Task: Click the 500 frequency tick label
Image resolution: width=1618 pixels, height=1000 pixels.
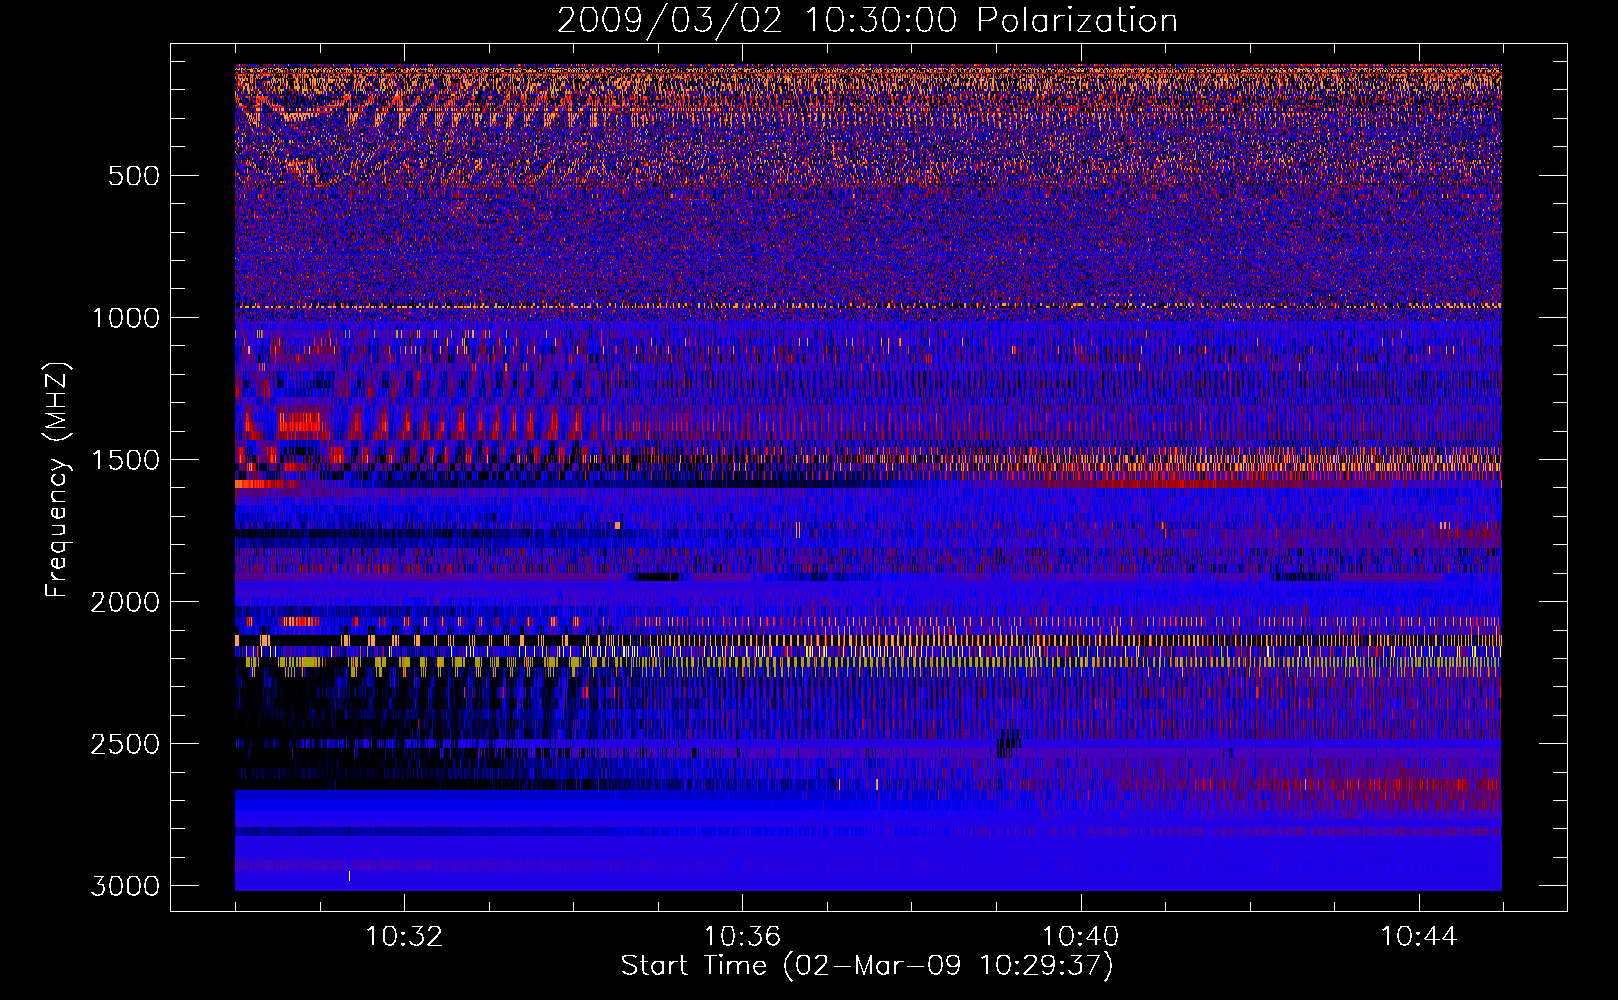Action: 133,176
